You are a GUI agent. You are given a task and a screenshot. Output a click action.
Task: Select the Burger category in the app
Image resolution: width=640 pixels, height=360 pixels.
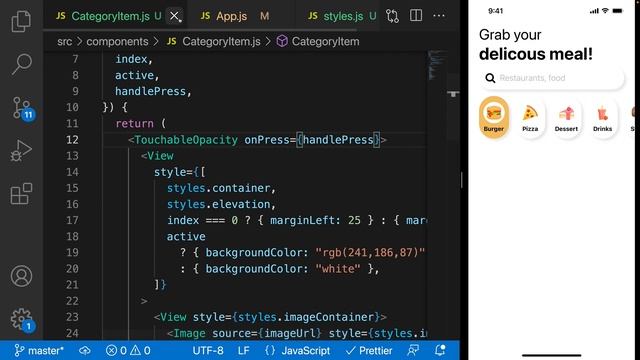point(493,118)
